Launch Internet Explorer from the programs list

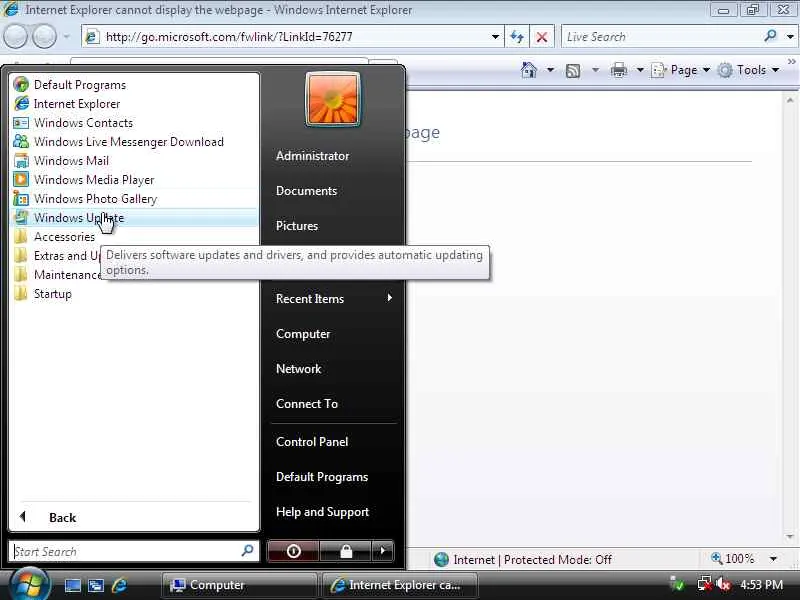(134, 104)
